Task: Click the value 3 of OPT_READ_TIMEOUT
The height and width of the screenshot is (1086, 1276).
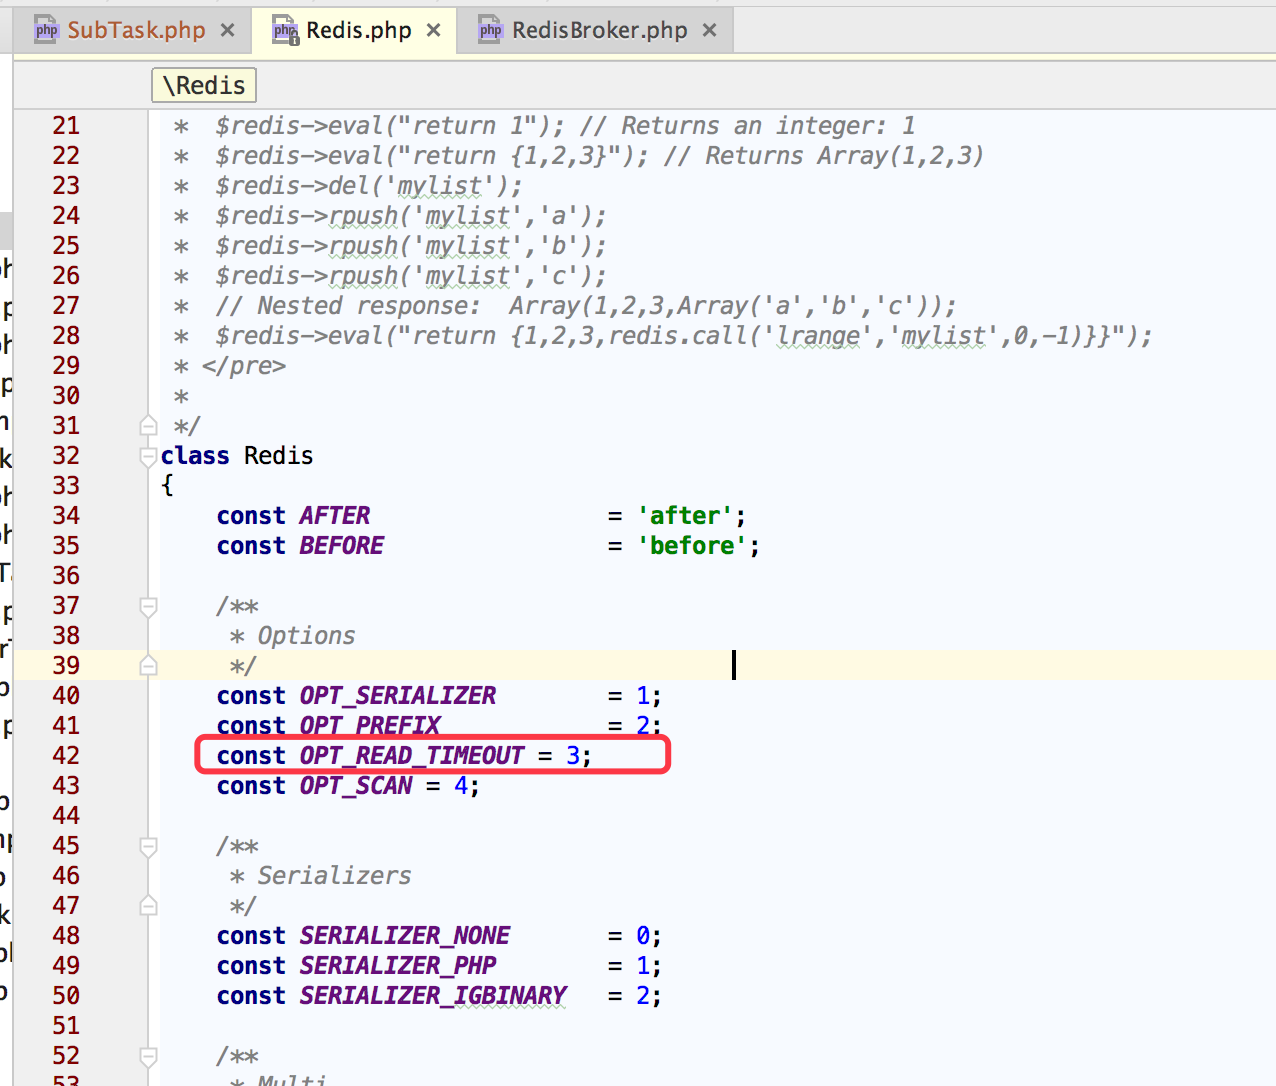Action: point(573,756)
